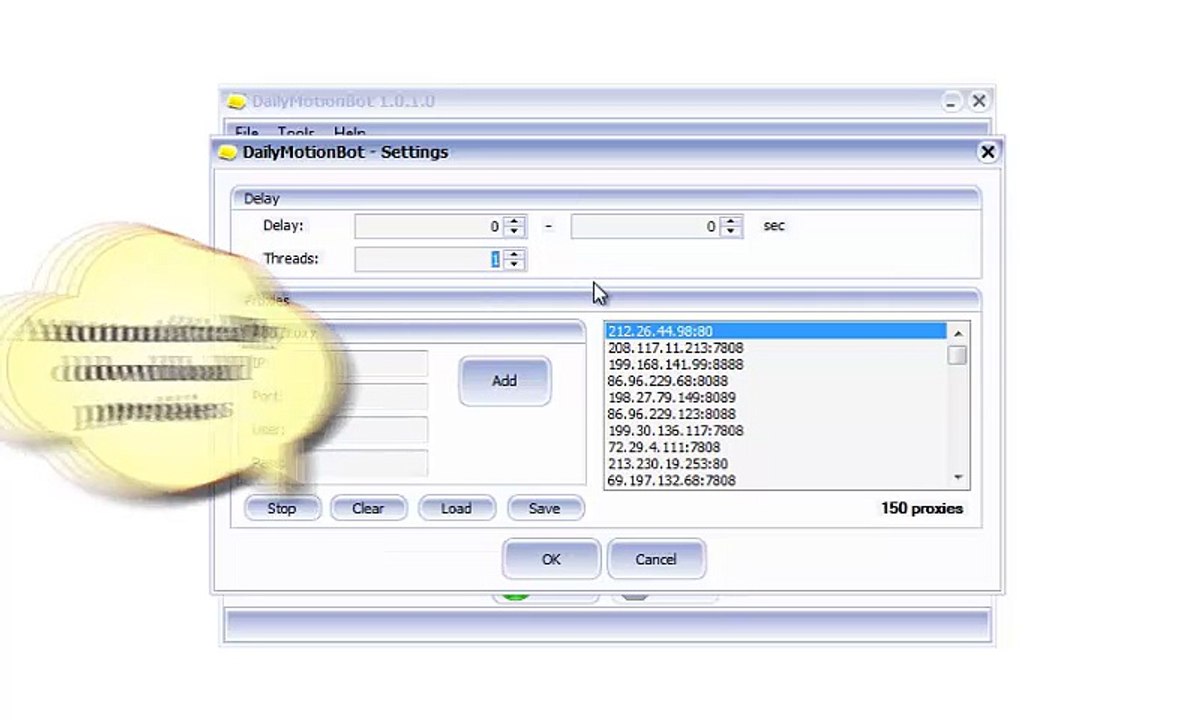Decrease the second Delay value
This screenshot has width=1200, height=720.
pos(731,232)
